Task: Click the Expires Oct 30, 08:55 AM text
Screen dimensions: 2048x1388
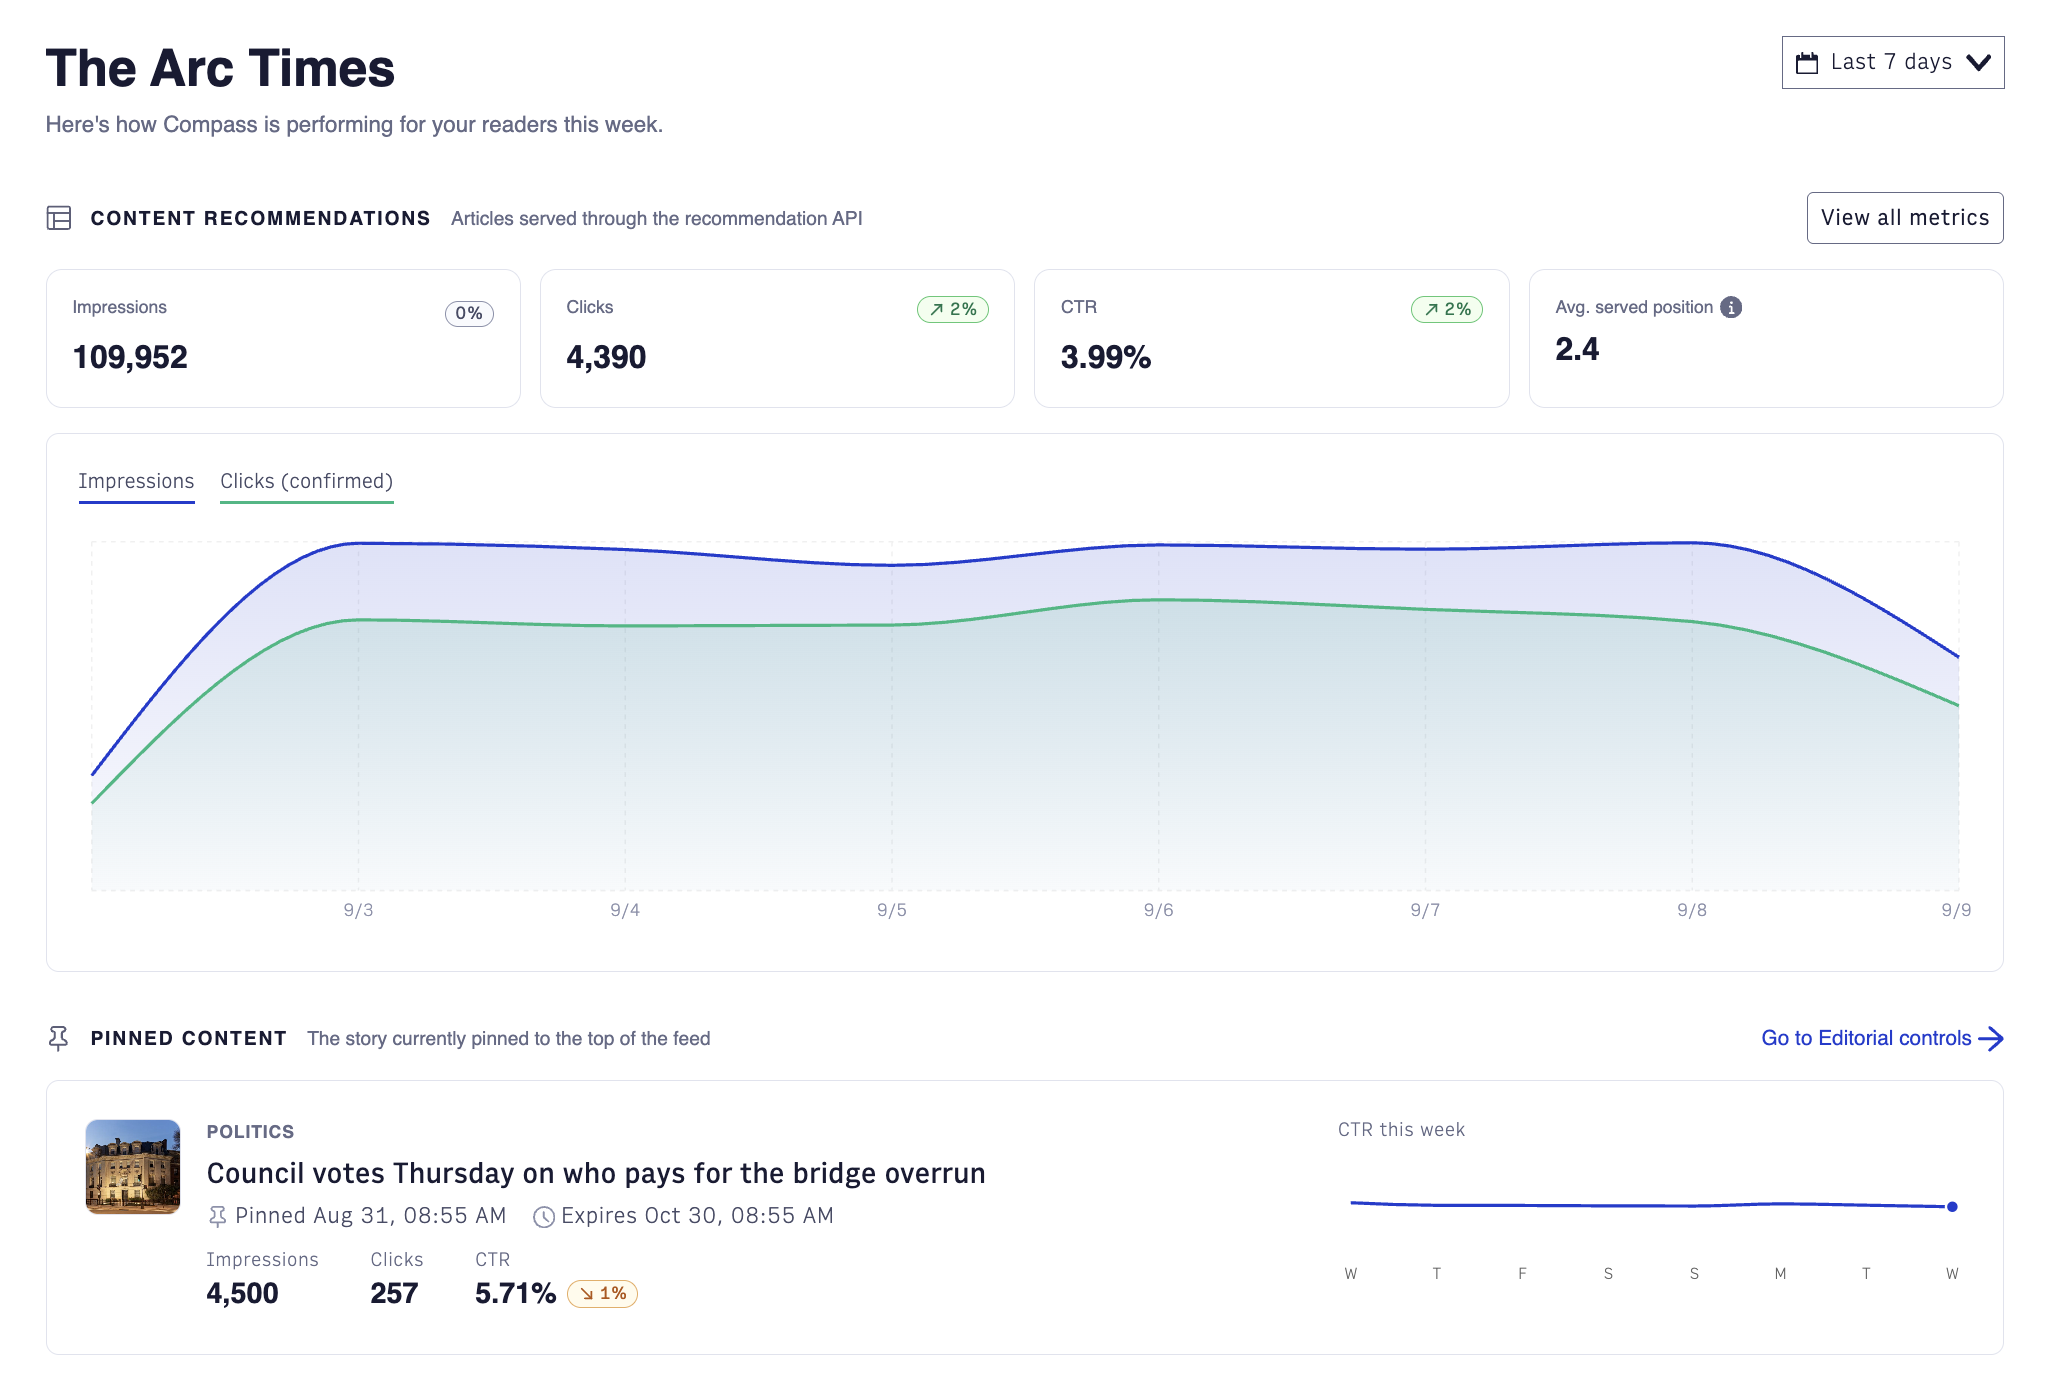Action: (697, 1216)
